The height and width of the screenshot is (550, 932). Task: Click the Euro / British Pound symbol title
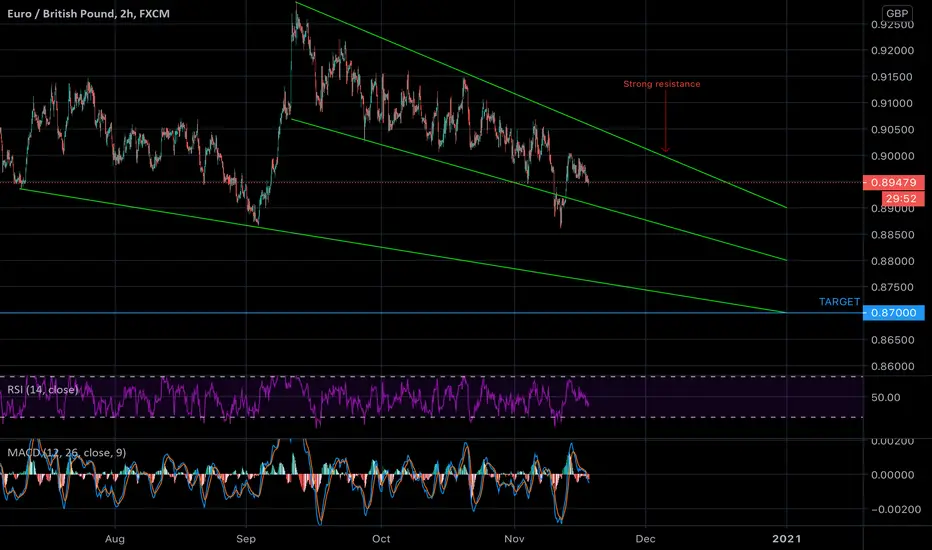pos(89,13)
